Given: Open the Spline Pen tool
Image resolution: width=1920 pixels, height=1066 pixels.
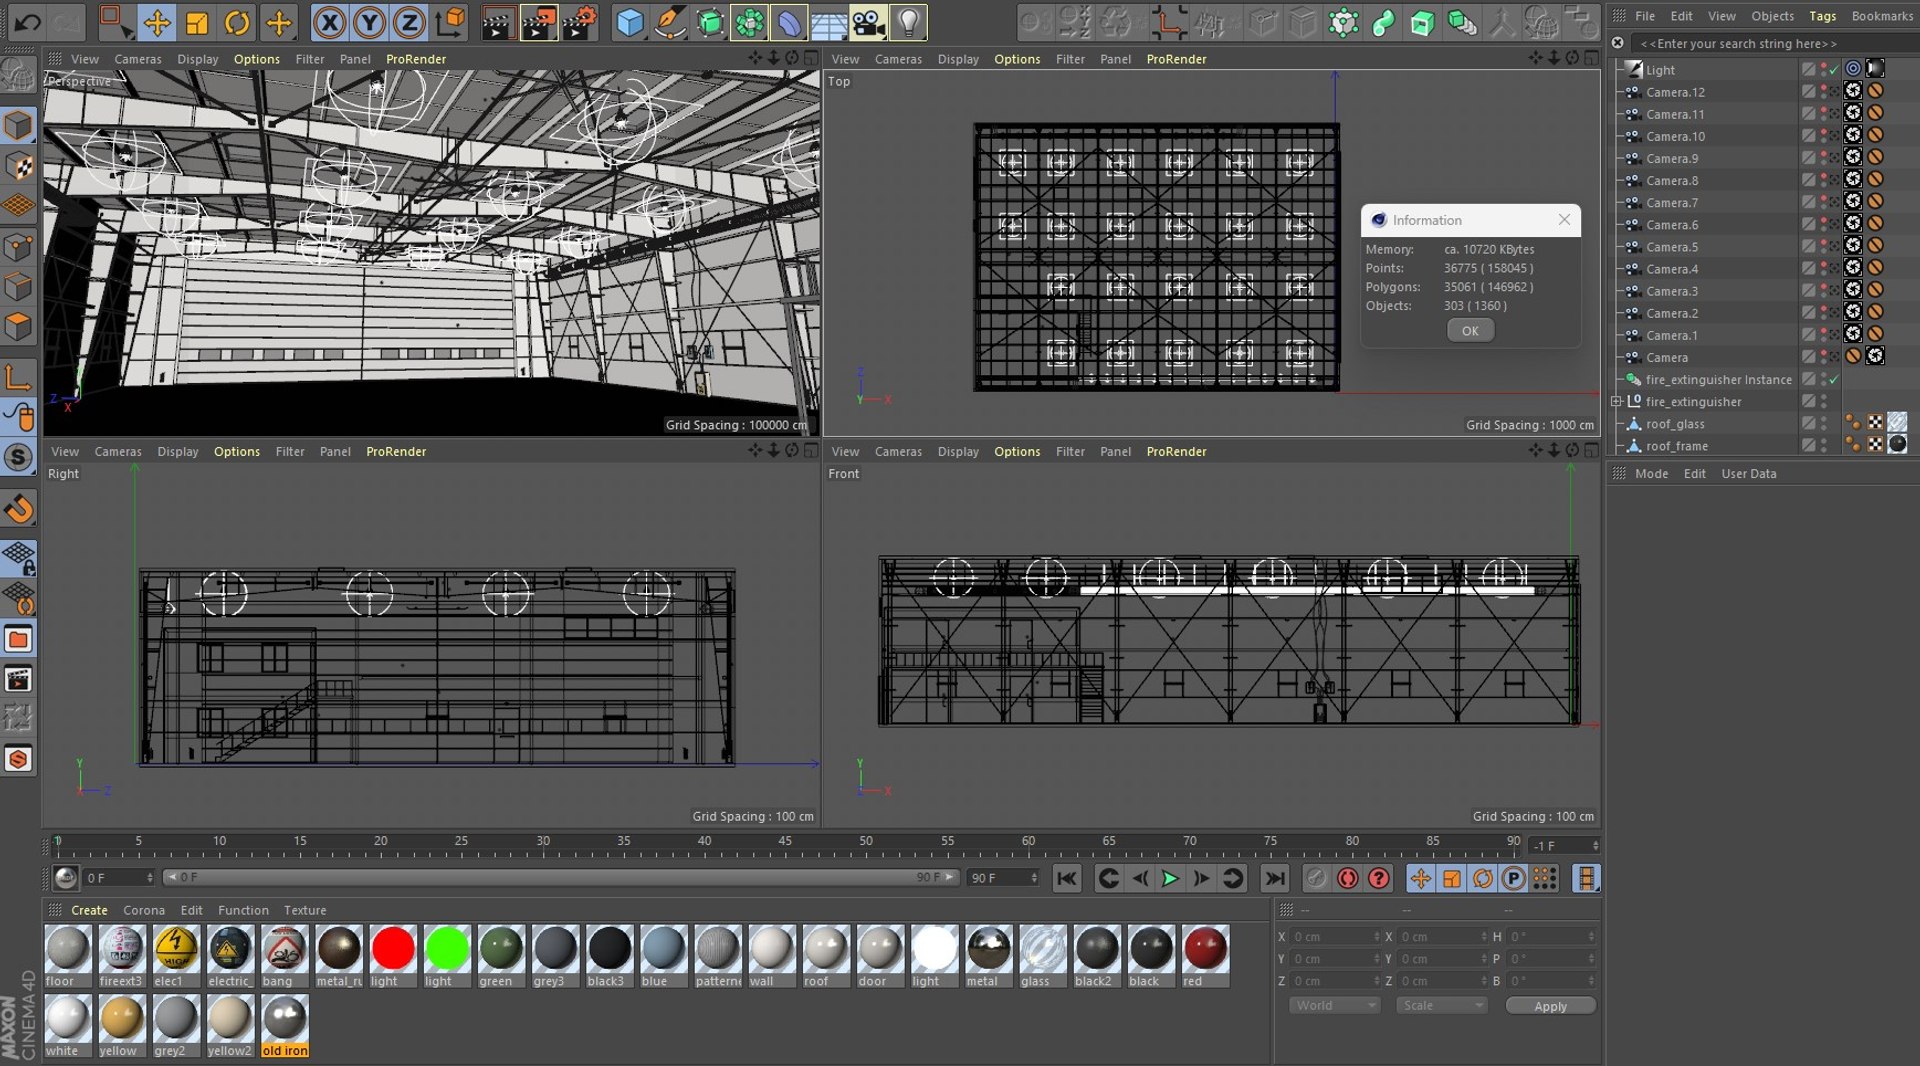Looking at the screenshot, I should point(669,22).
